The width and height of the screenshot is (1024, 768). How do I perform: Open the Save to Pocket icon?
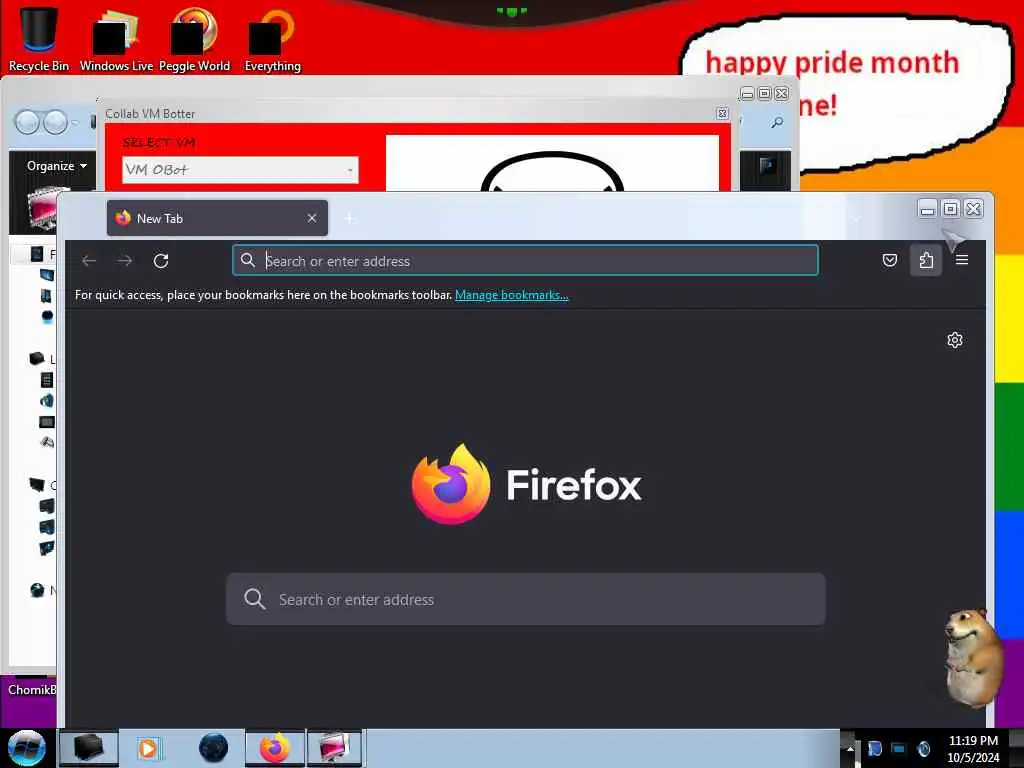click(889, 261)
